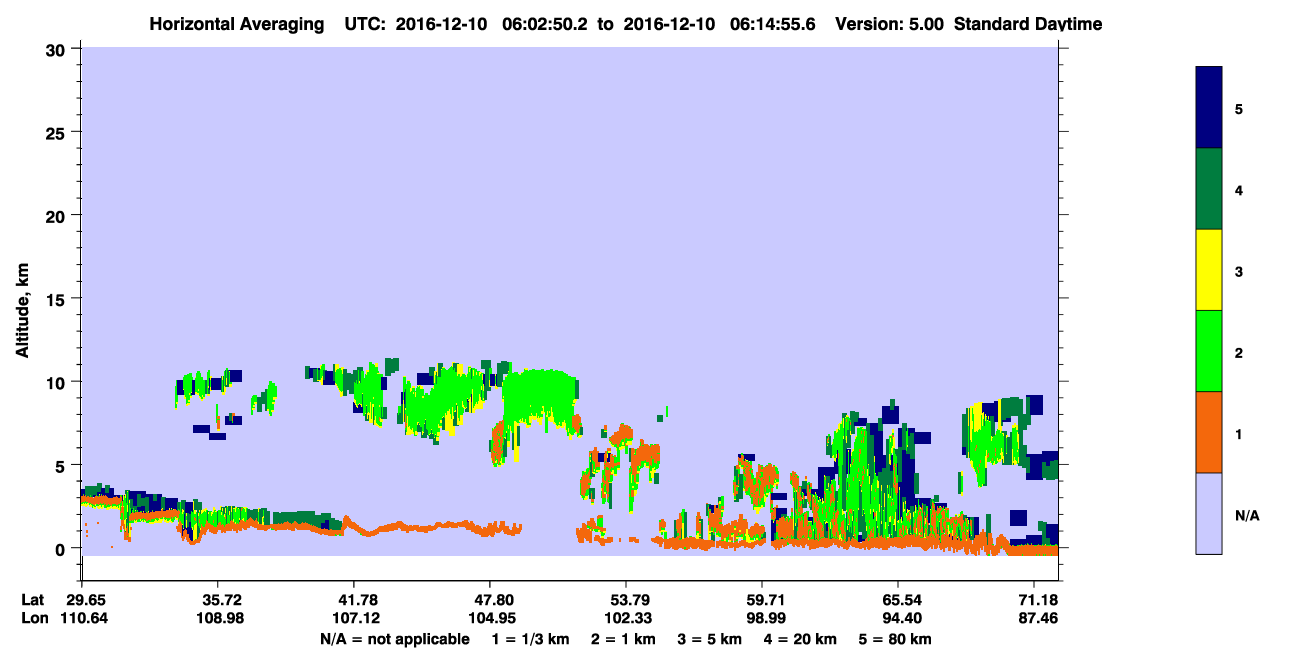Click the 'N/A = not applicable' legend note
The width and height of the screenshot is (1300, 667).
pyautogui.click(x=395, y=639)
